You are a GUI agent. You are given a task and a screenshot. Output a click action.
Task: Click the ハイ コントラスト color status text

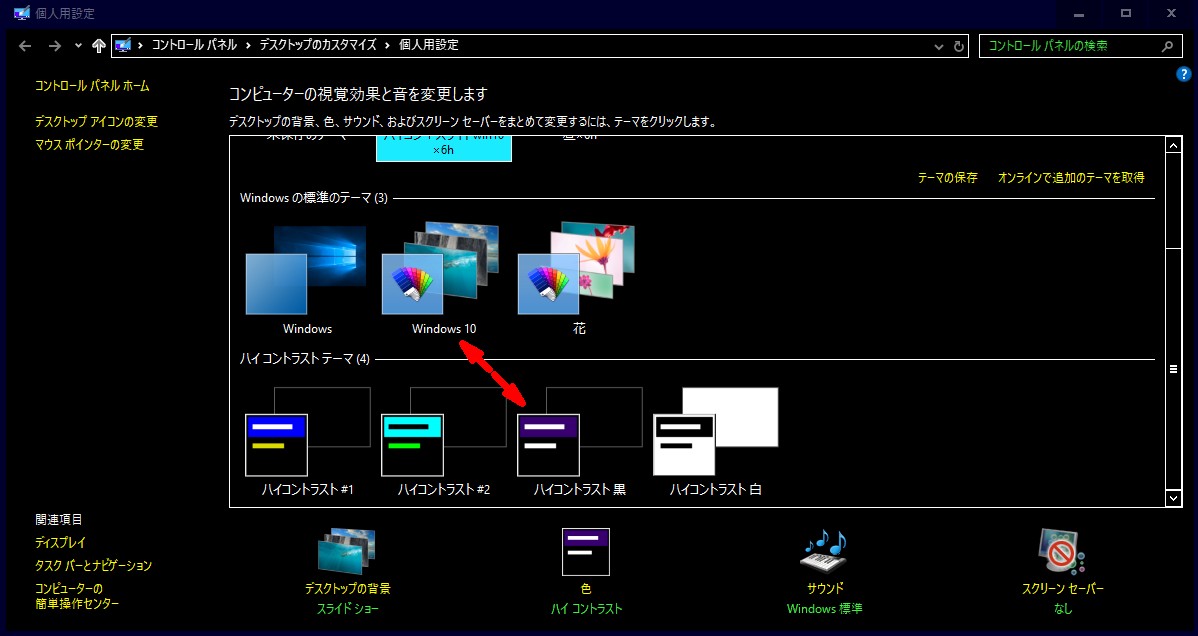tap(586, 609)
